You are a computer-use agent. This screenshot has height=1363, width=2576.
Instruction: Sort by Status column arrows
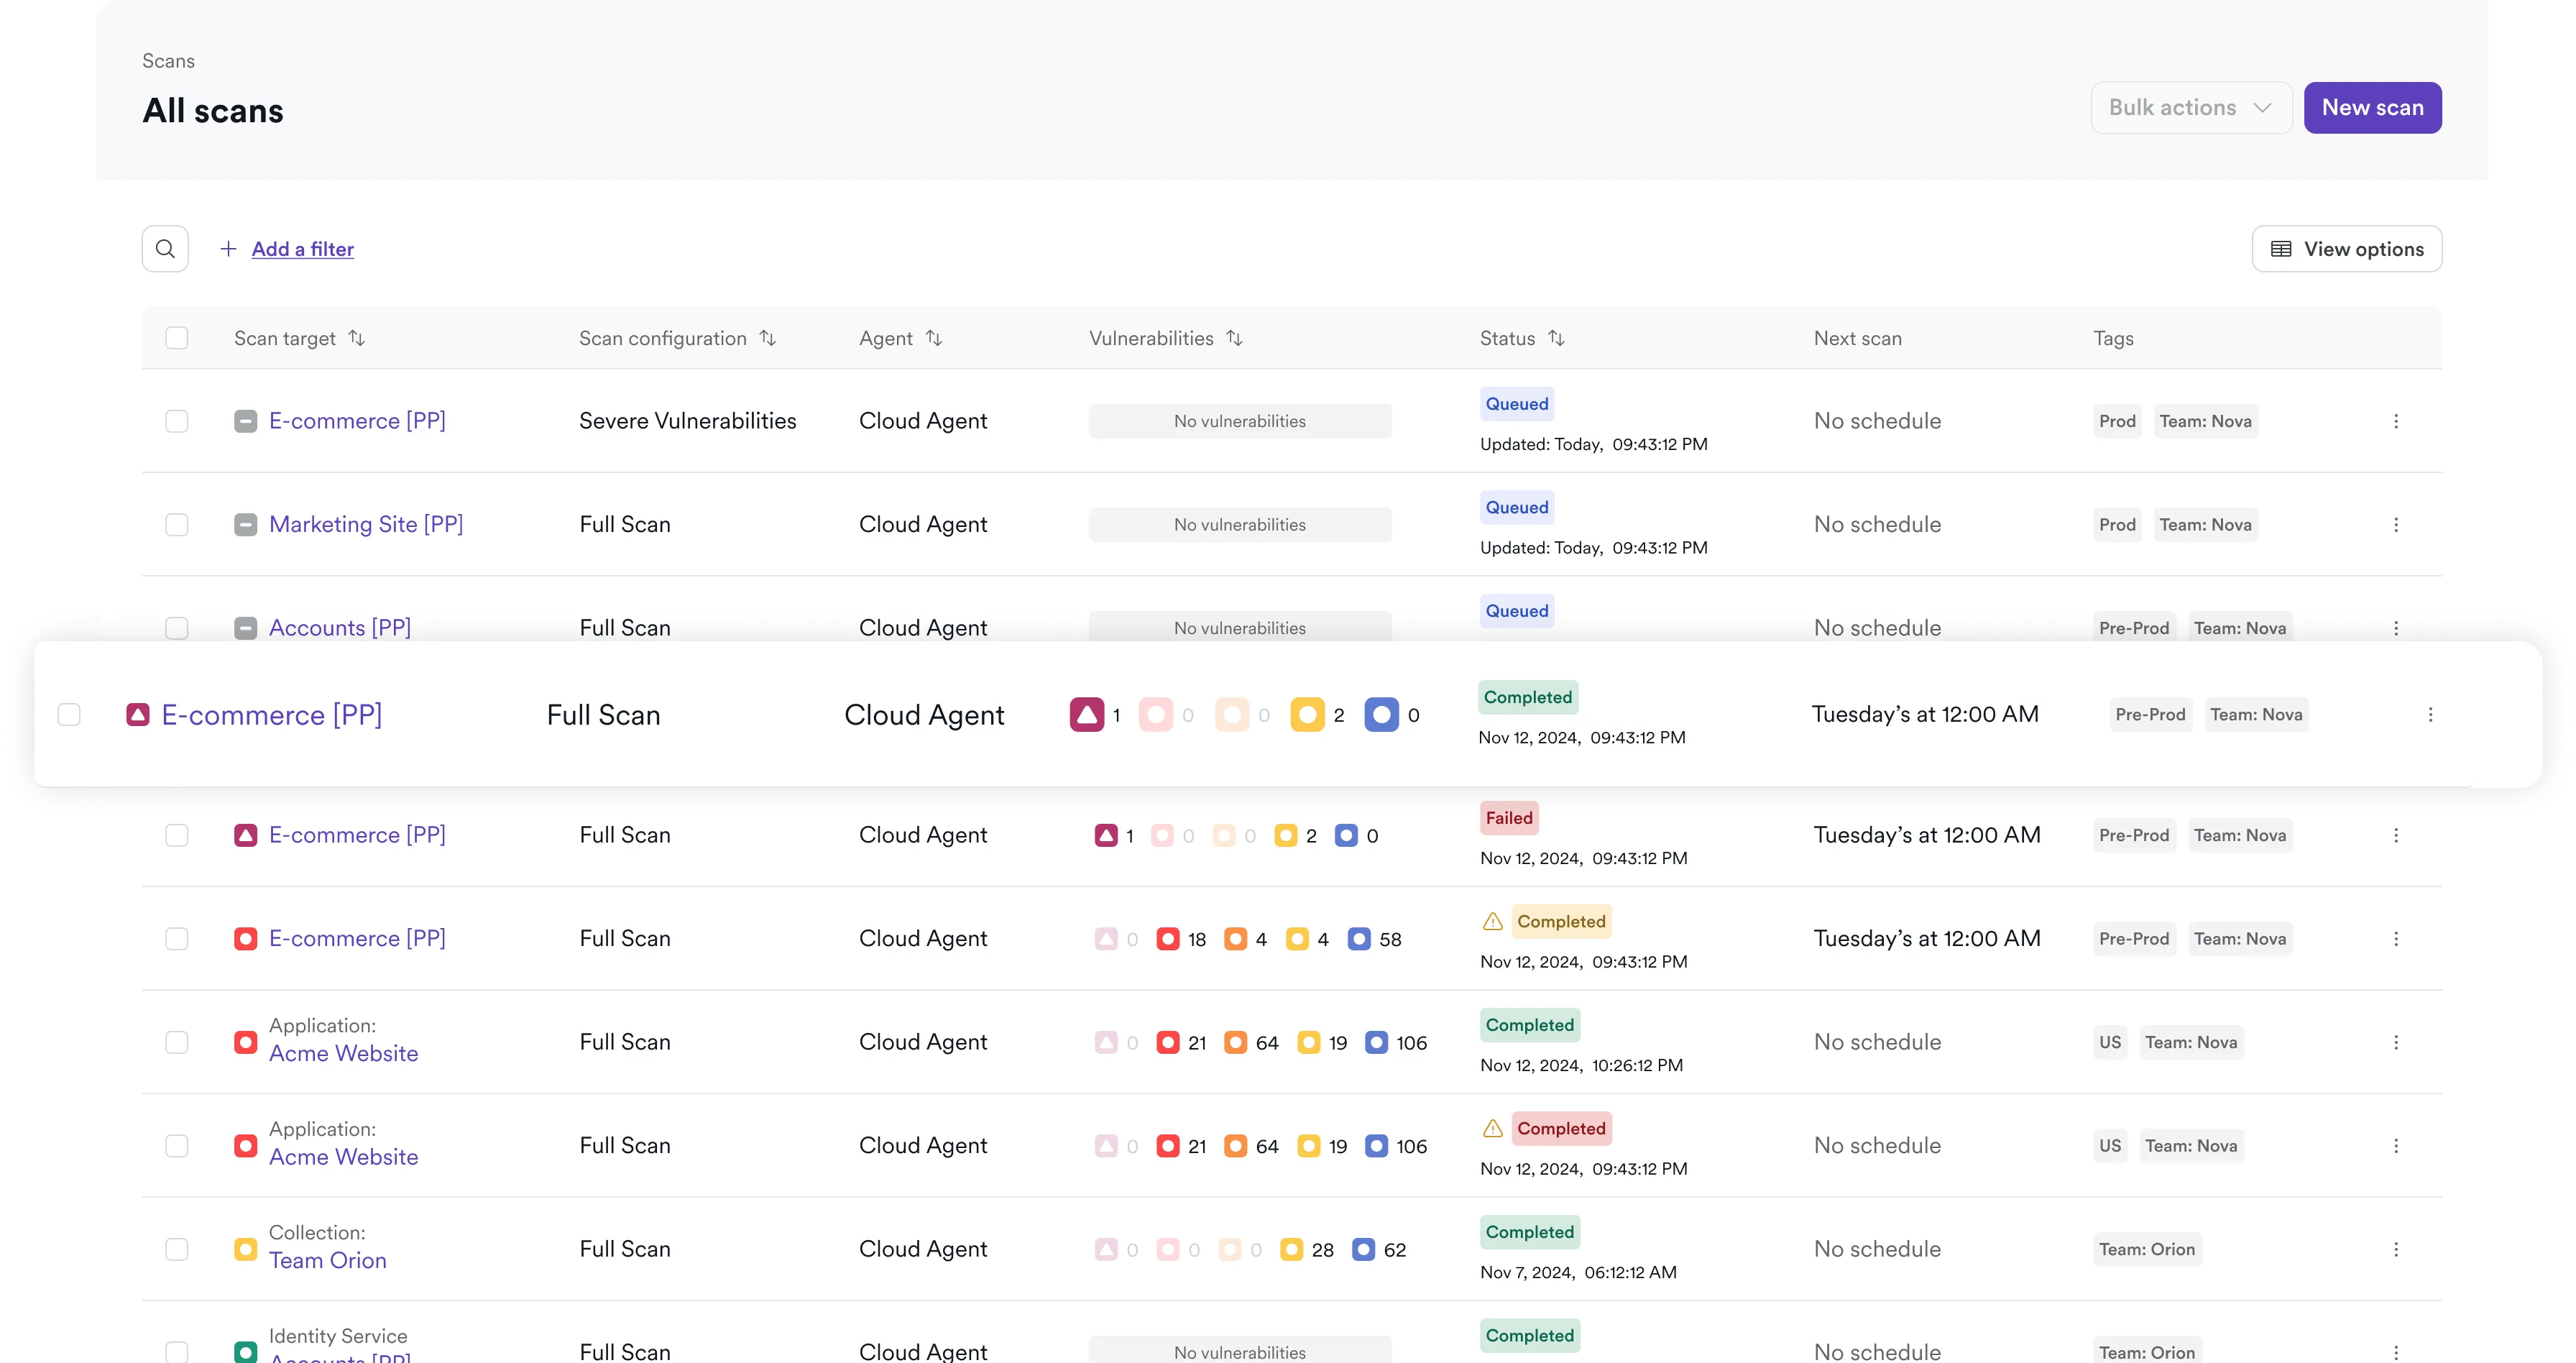(x=1556, y=338)
